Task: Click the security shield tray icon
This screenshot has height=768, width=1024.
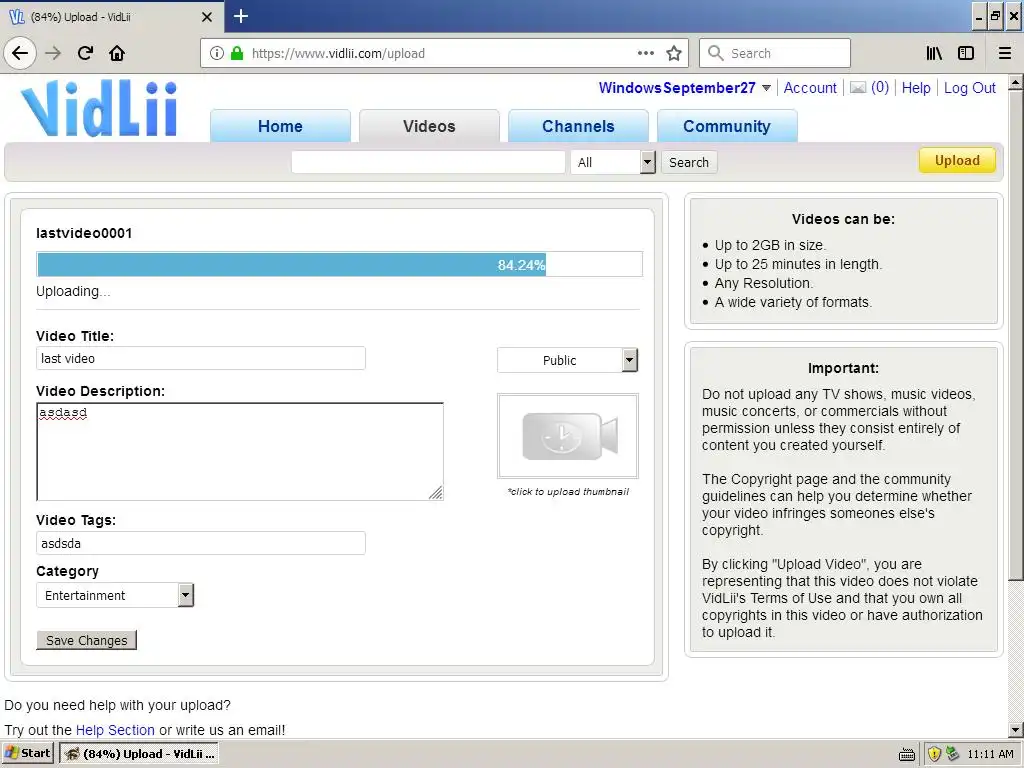Action: (x=934, y=754)
